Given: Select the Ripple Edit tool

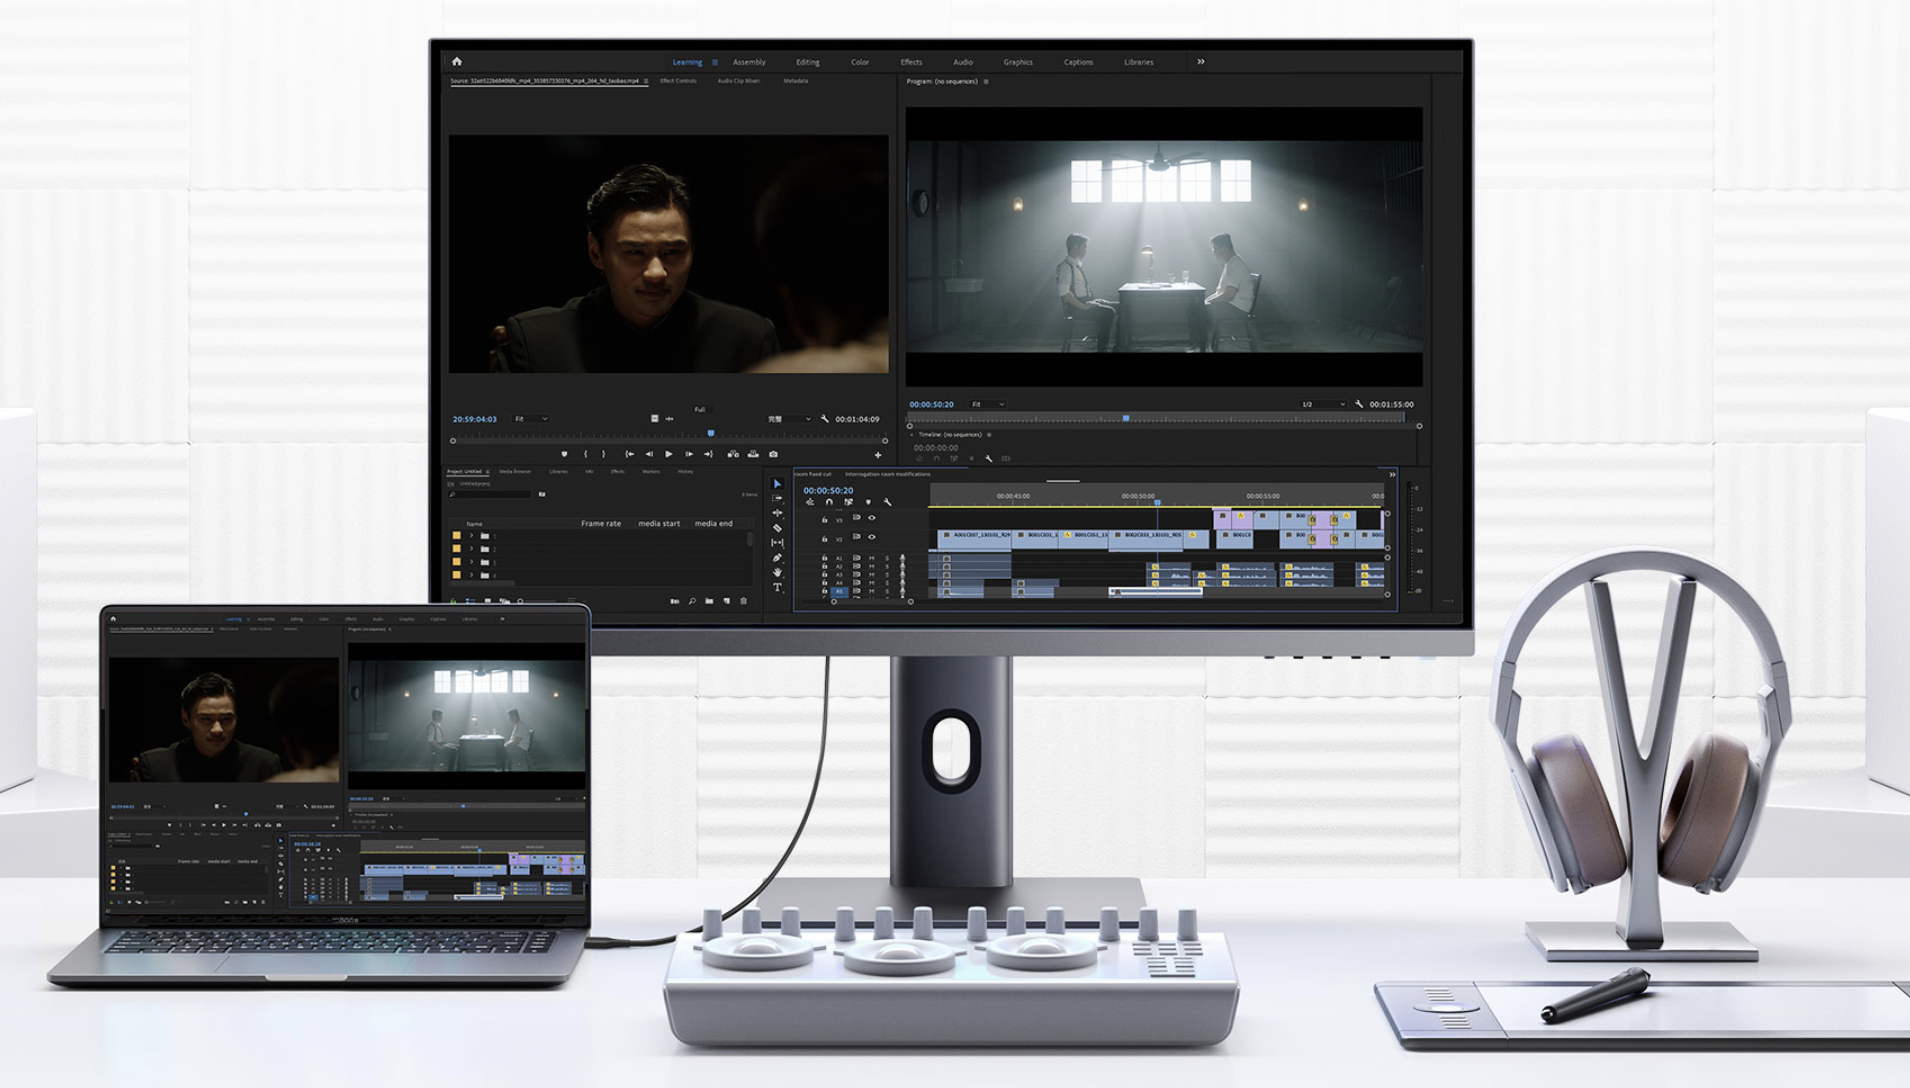Looking at the screenshot, I should (x=777, y=513).
